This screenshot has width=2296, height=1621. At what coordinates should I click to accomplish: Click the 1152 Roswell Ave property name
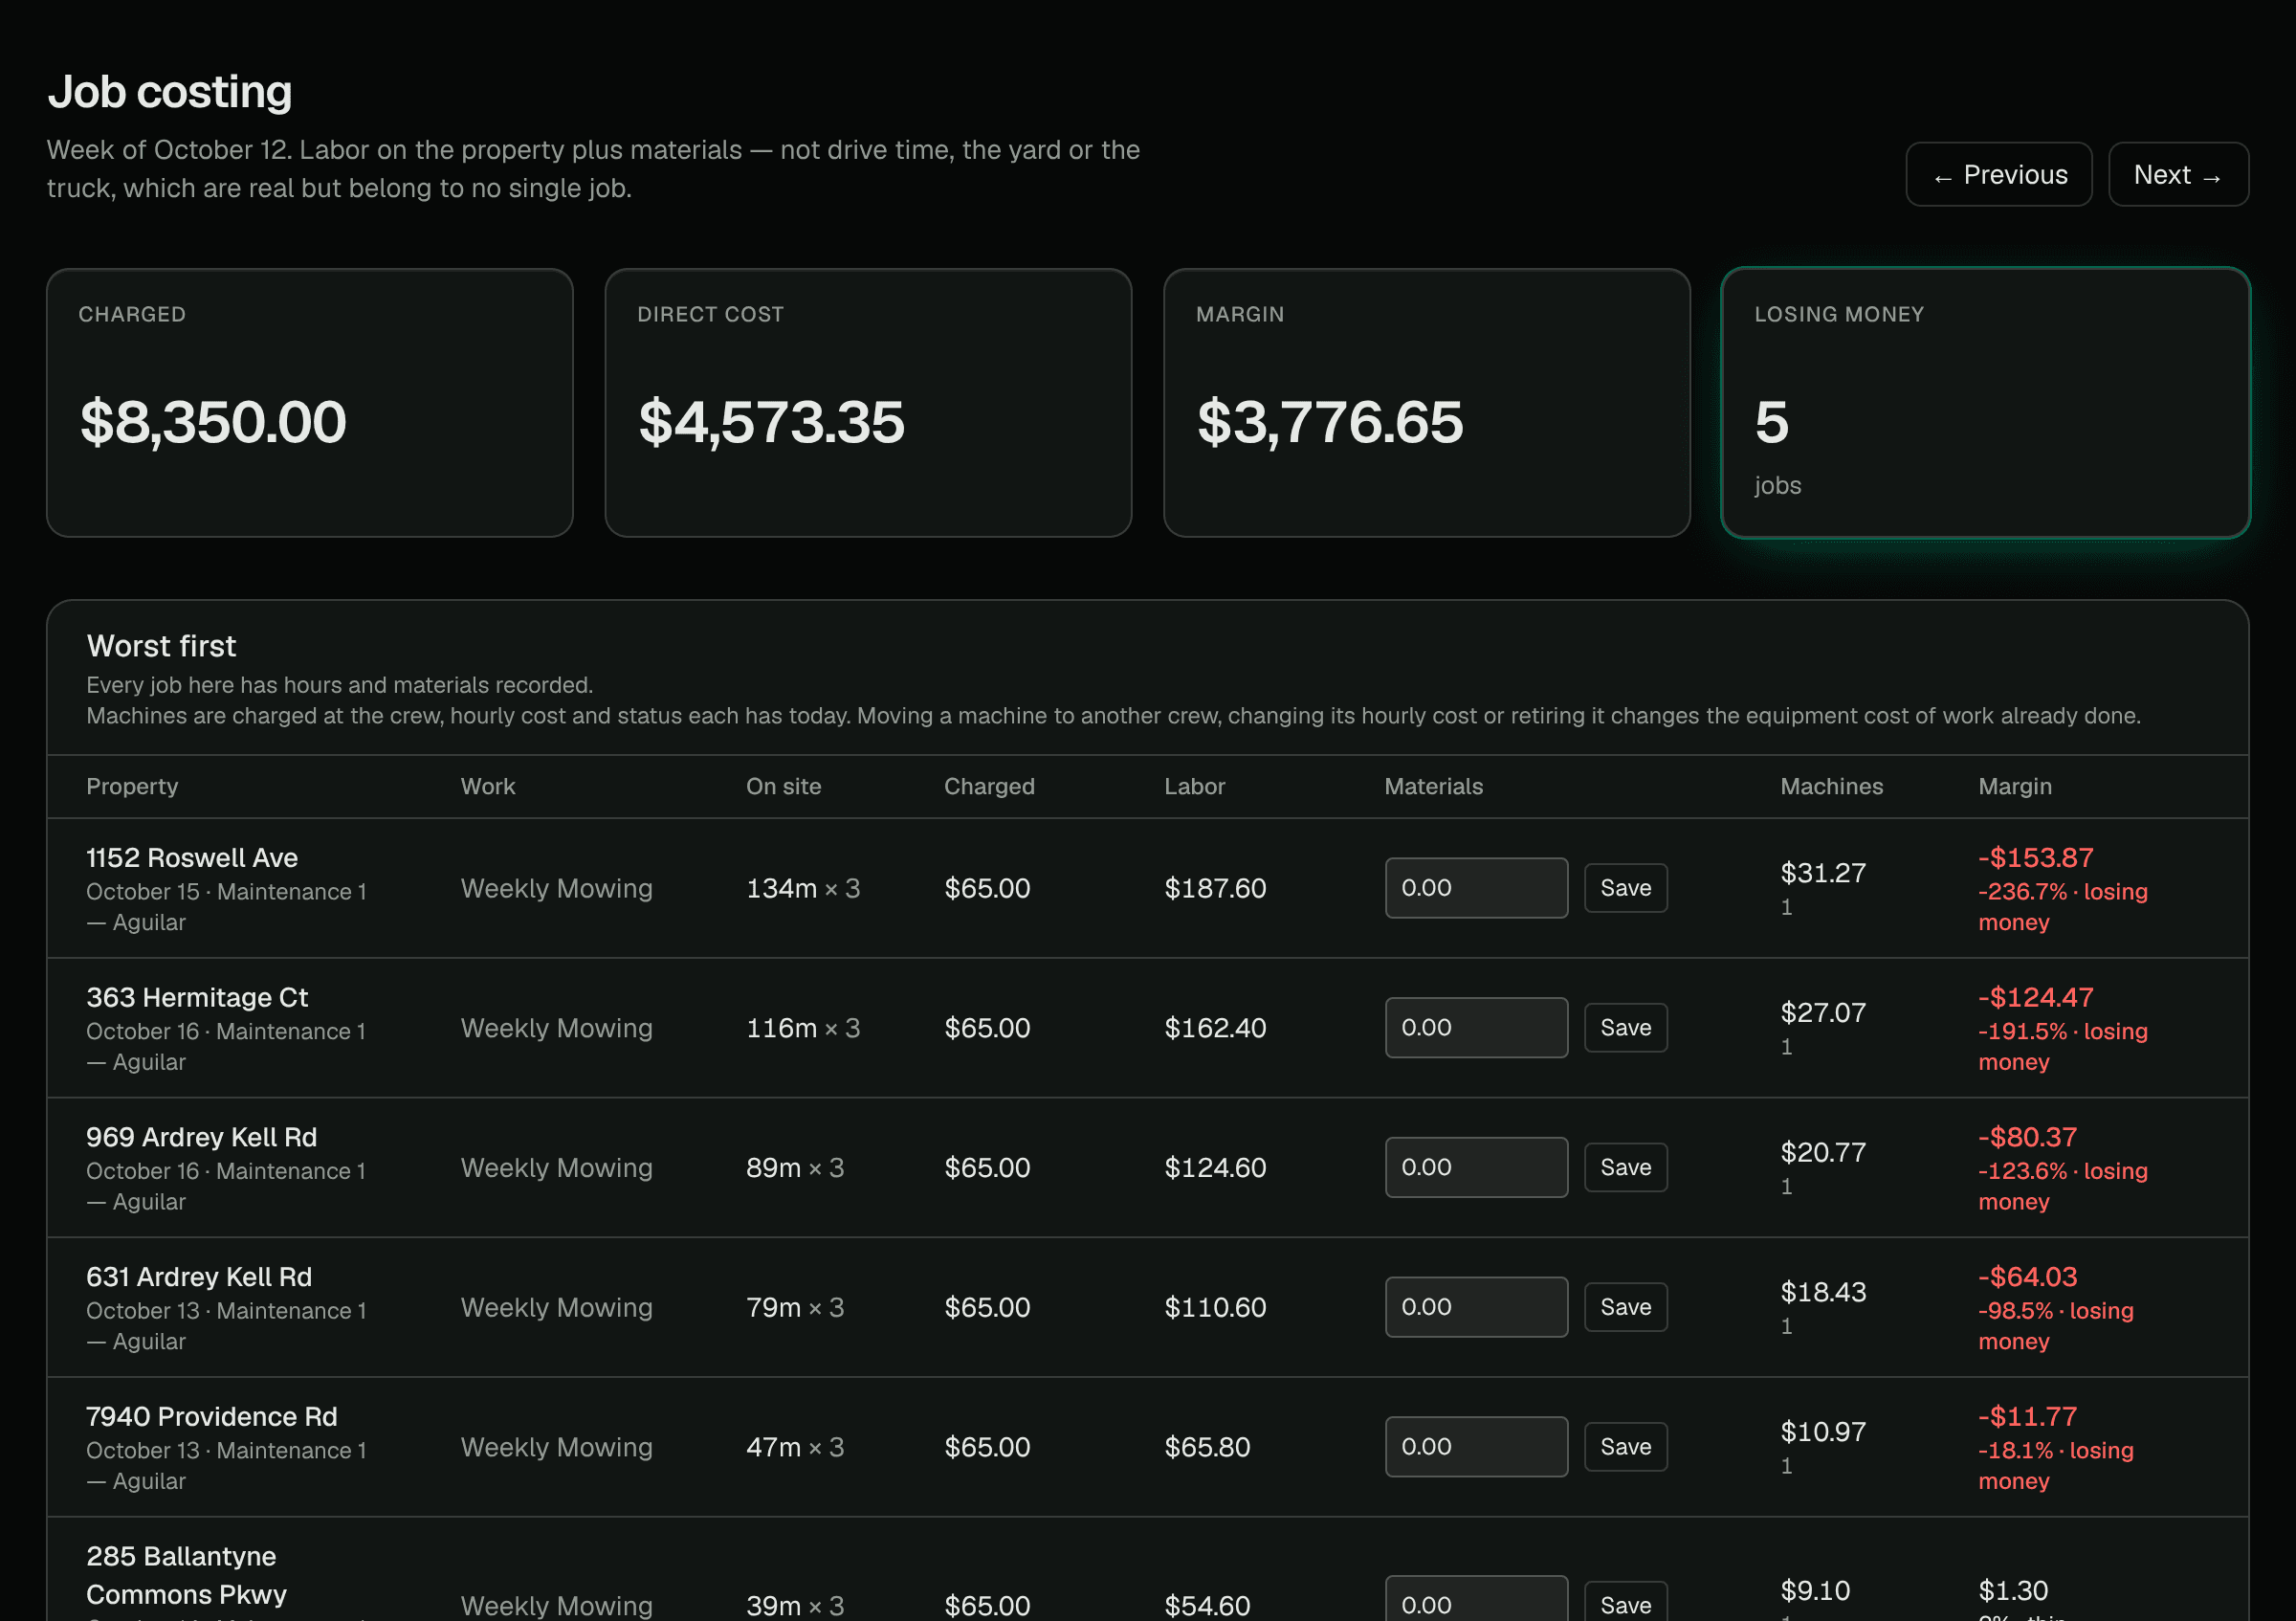192,858
